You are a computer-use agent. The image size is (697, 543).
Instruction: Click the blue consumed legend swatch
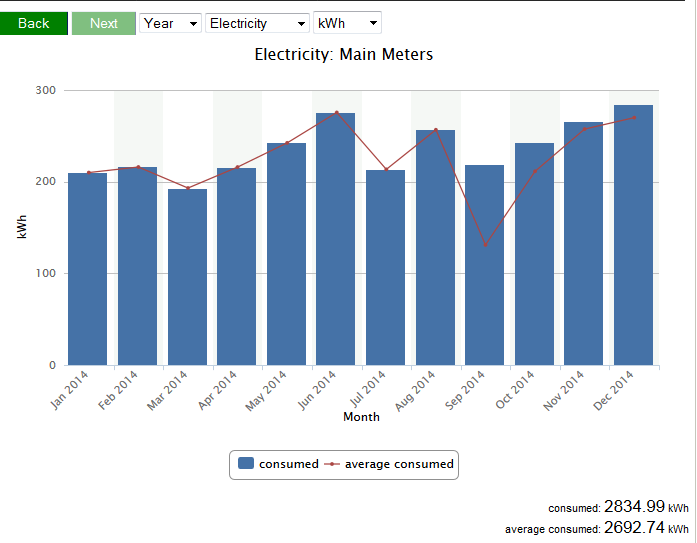tap(245, 464)
